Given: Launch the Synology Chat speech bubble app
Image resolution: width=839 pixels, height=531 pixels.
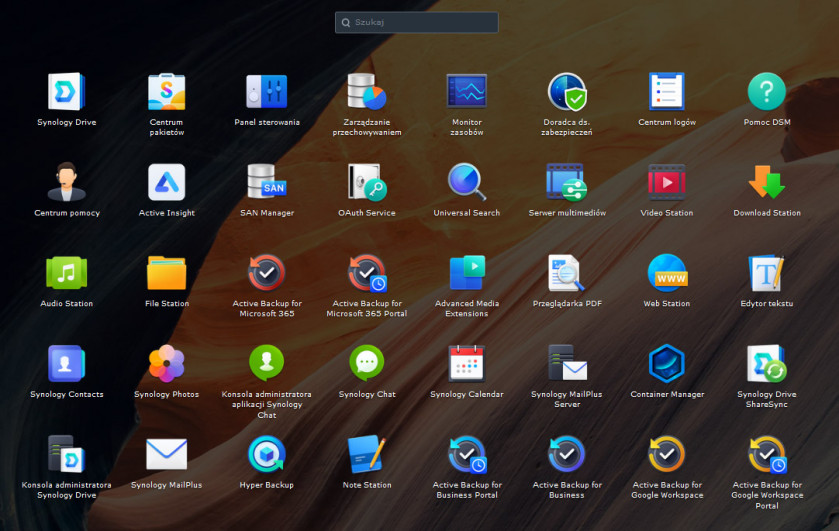Looking at the screenshot, I should 367,363.
